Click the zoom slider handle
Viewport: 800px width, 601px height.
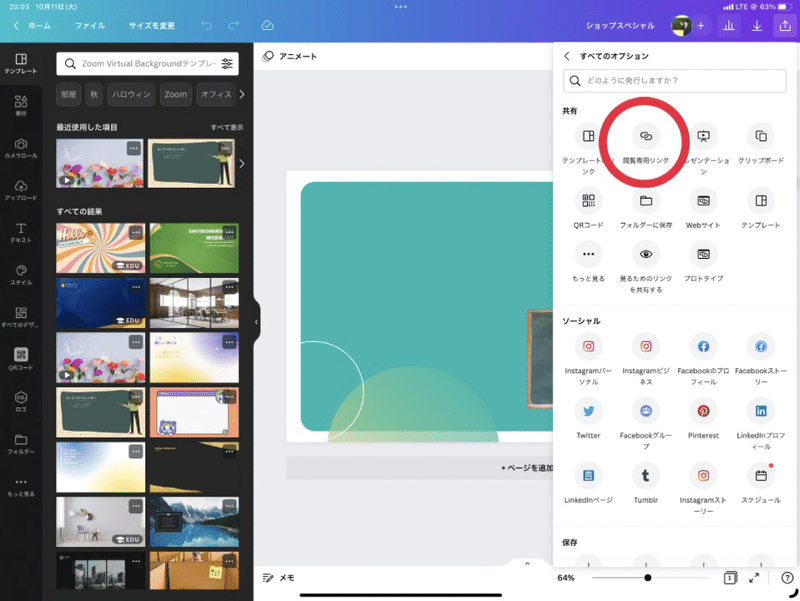coord(647,578)
